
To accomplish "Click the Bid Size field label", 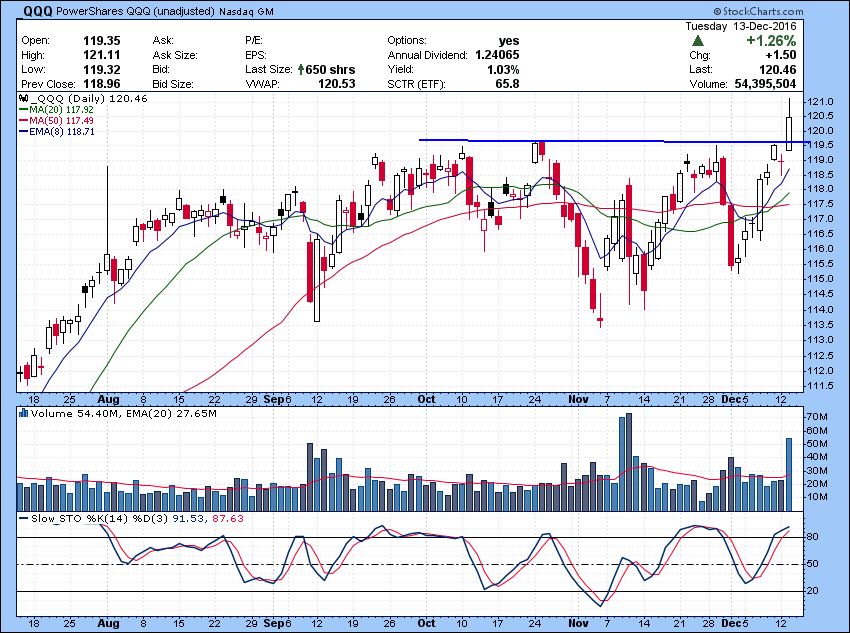I will point(172,84).
